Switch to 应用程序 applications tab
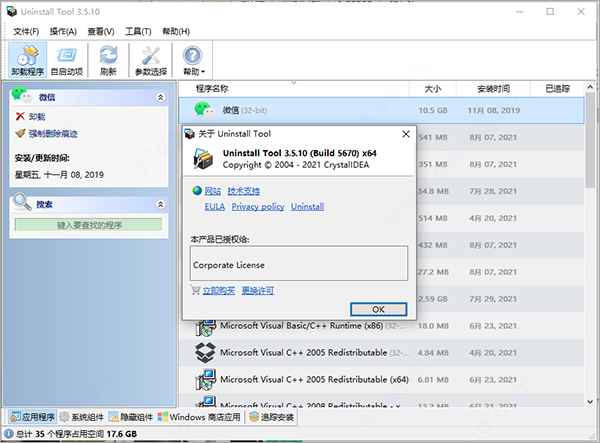The image size is (600, 443). 33,417
